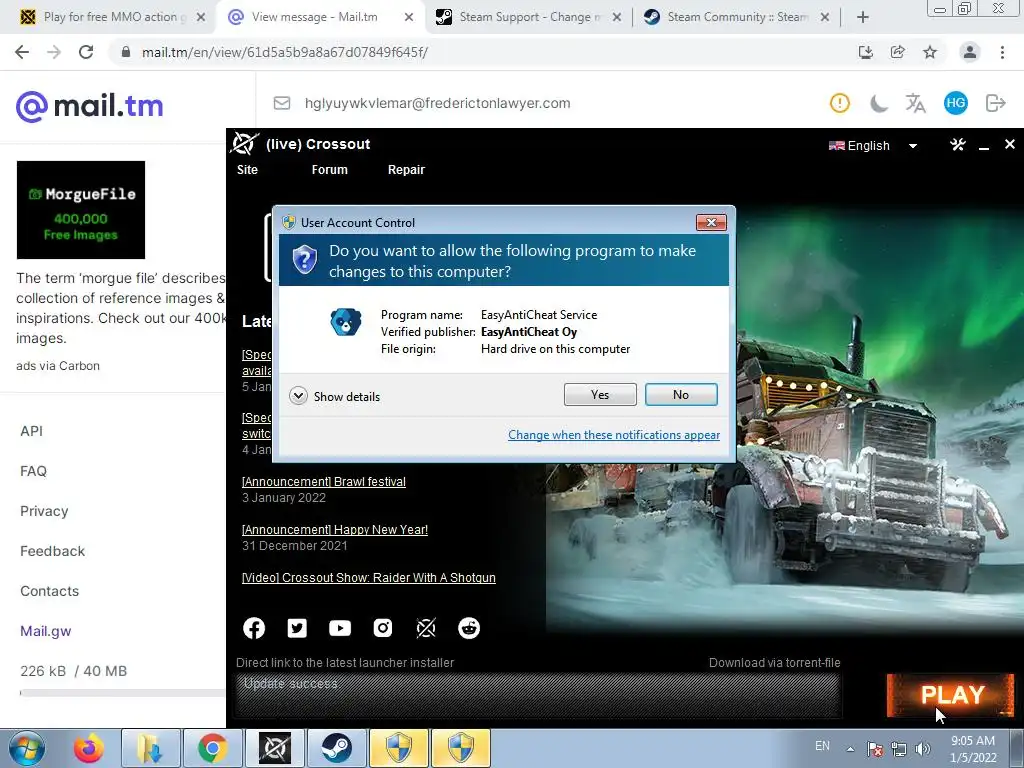The image size is (1024, 768).
Task: Open Crossout Twitter page icon
Action: click(297, 628)
